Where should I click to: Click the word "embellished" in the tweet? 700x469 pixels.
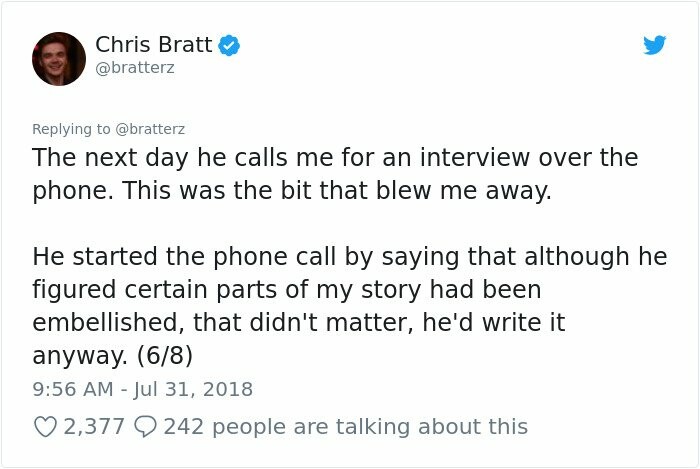pos(106,324)
